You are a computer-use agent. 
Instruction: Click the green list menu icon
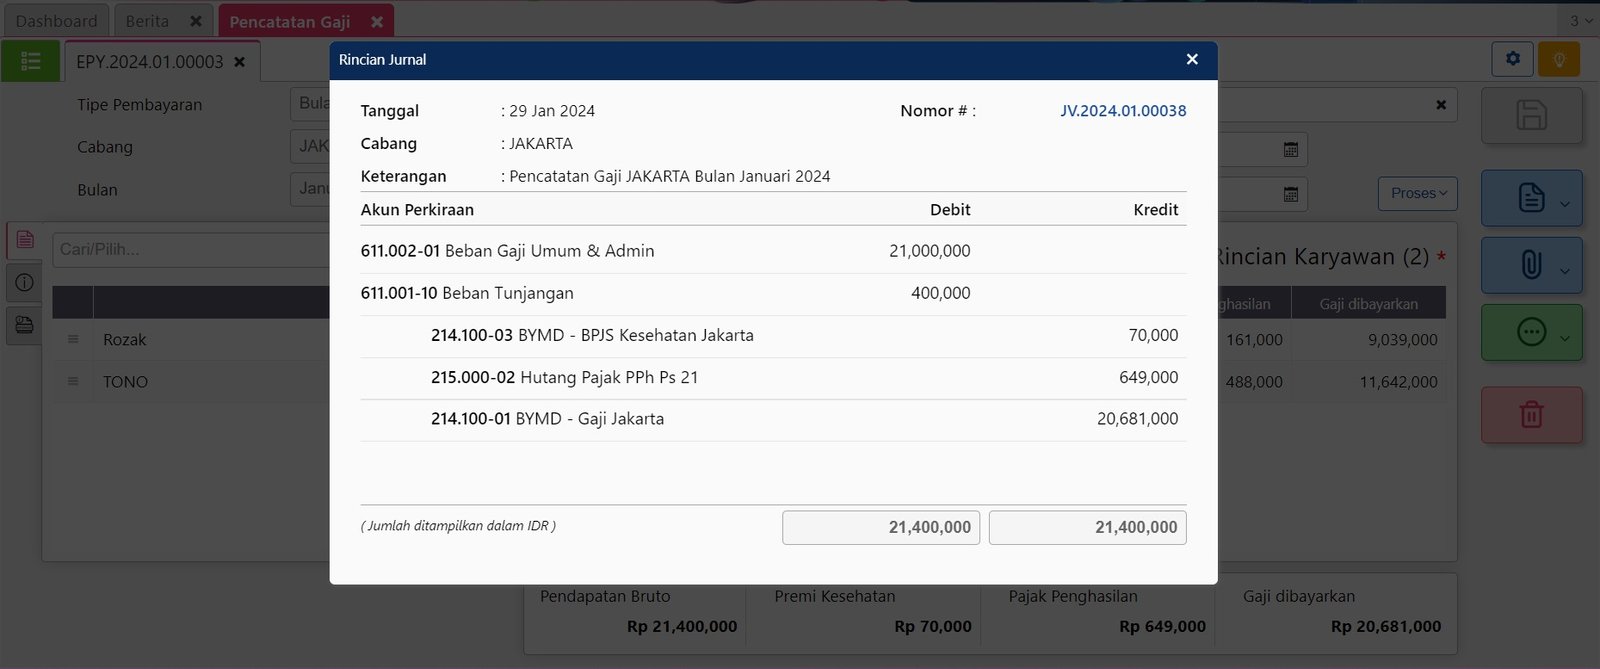tap(30, 61)
